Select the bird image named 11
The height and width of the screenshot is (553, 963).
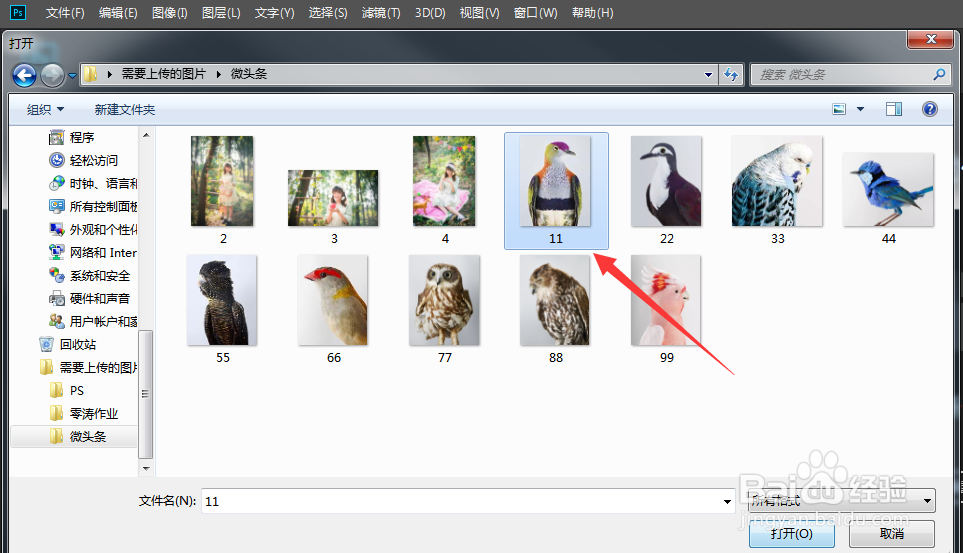pyautogui.click(x=556, y=190)
